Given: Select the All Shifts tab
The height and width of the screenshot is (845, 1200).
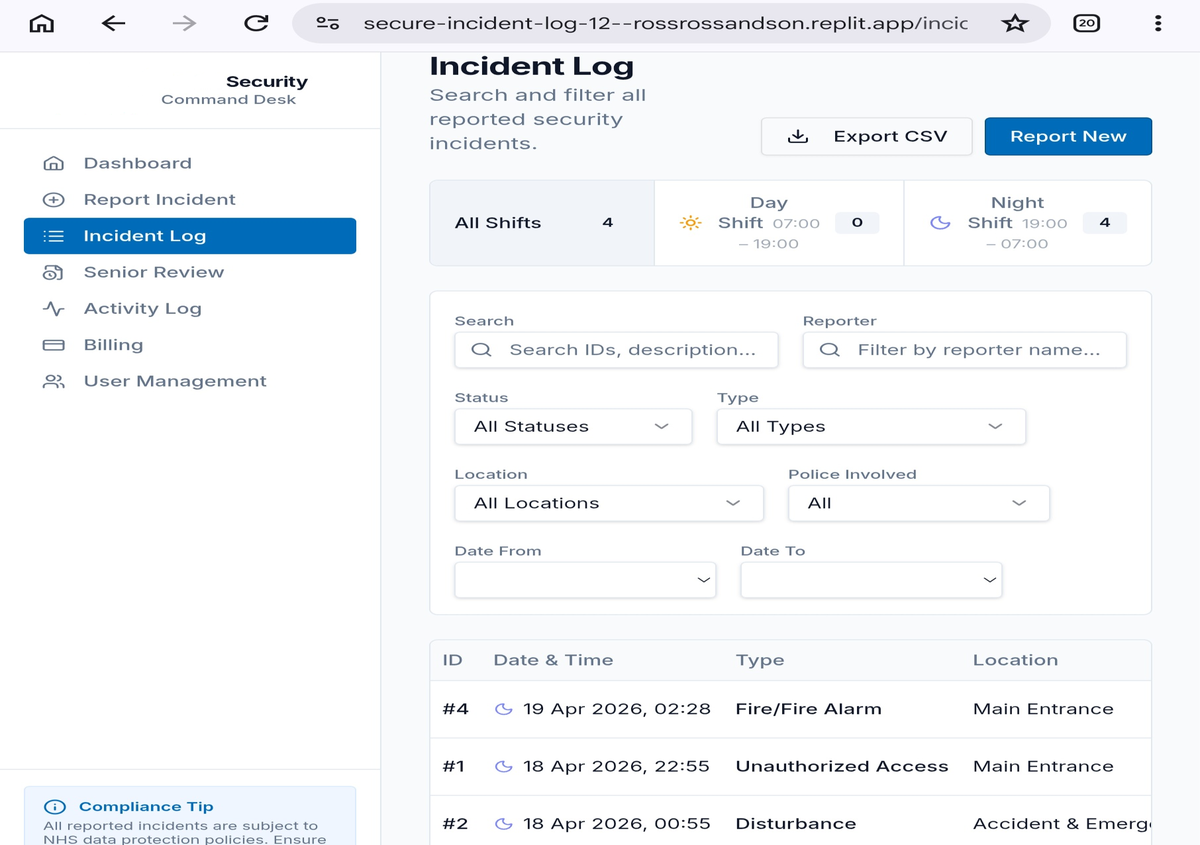Looking at the screenshot, I should click(x=542, y=223).
